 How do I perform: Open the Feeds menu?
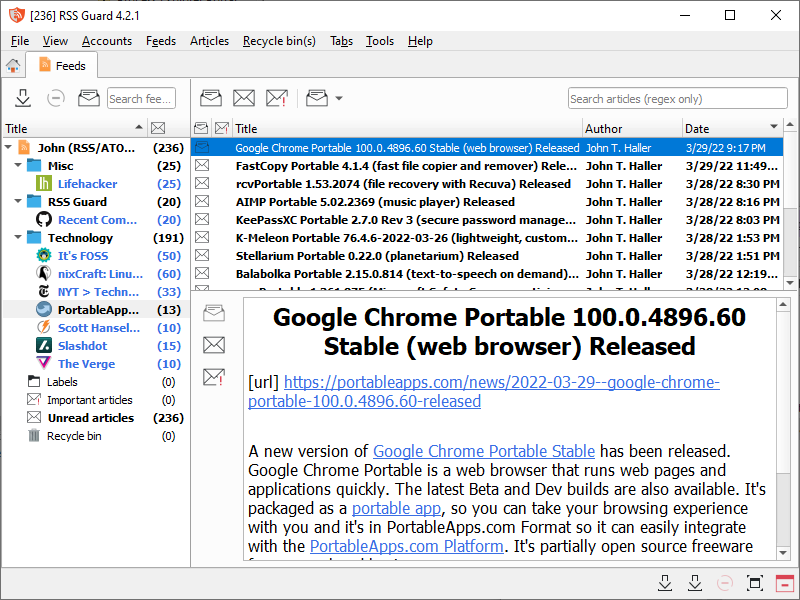(x=160, y=41)
